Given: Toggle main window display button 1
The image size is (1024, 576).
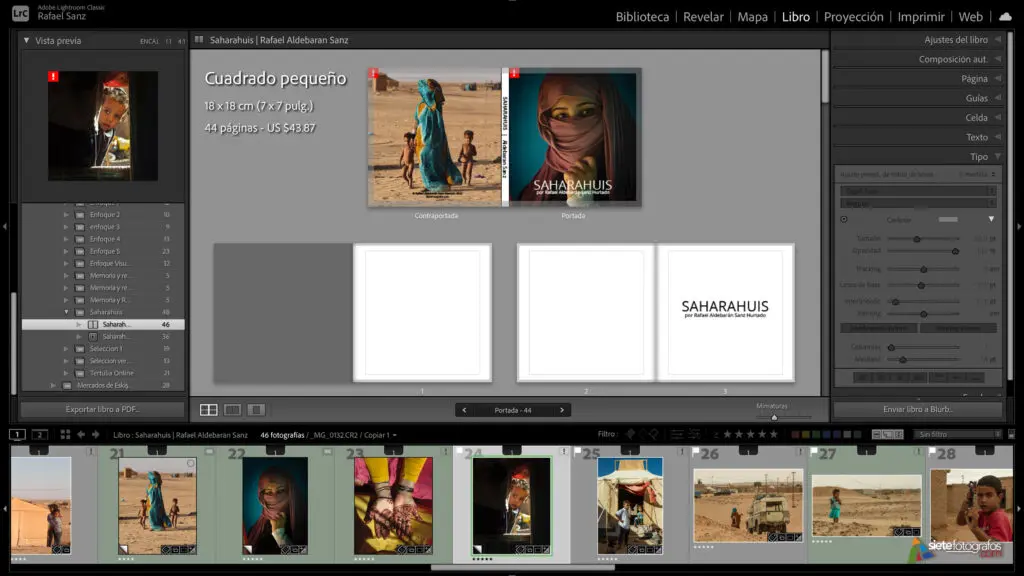Looking at the screenshot, I should point(18,435).
